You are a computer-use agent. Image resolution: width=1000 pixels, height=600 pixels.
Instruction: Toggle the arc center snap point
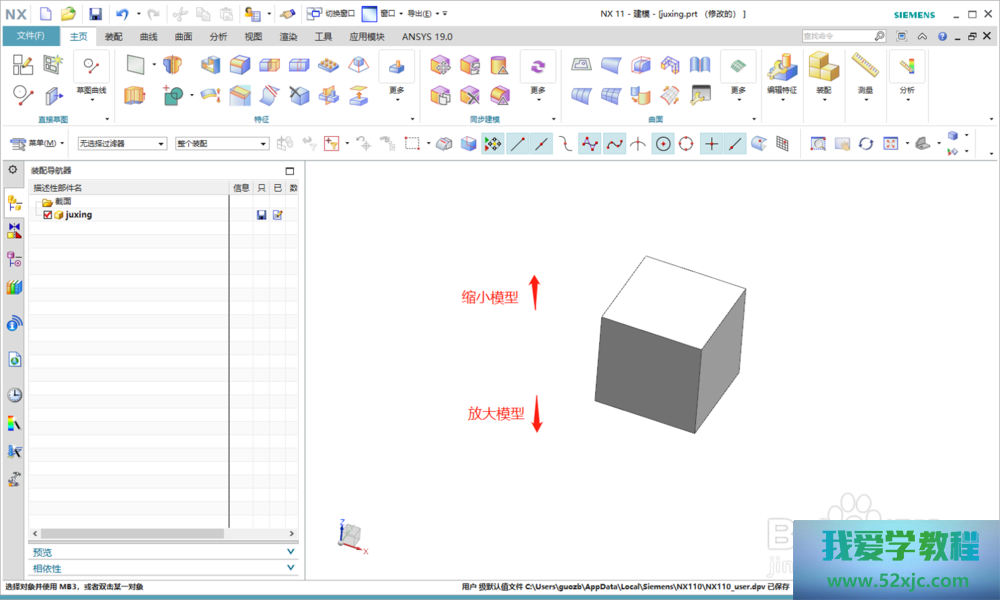(x=663, y=144)
